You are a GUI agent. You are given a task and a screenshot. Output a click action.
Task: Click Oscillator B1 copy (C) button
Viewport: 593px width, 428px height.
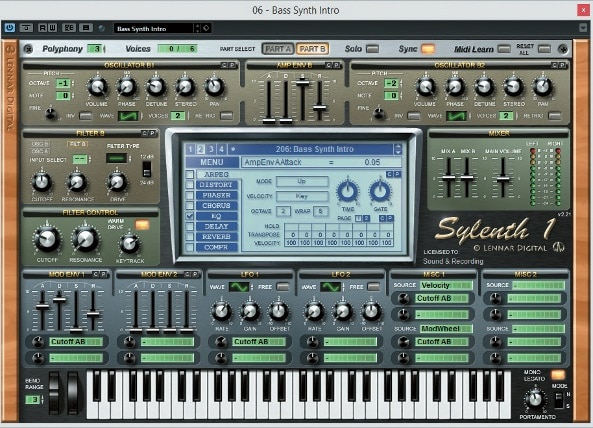(225, 65)
